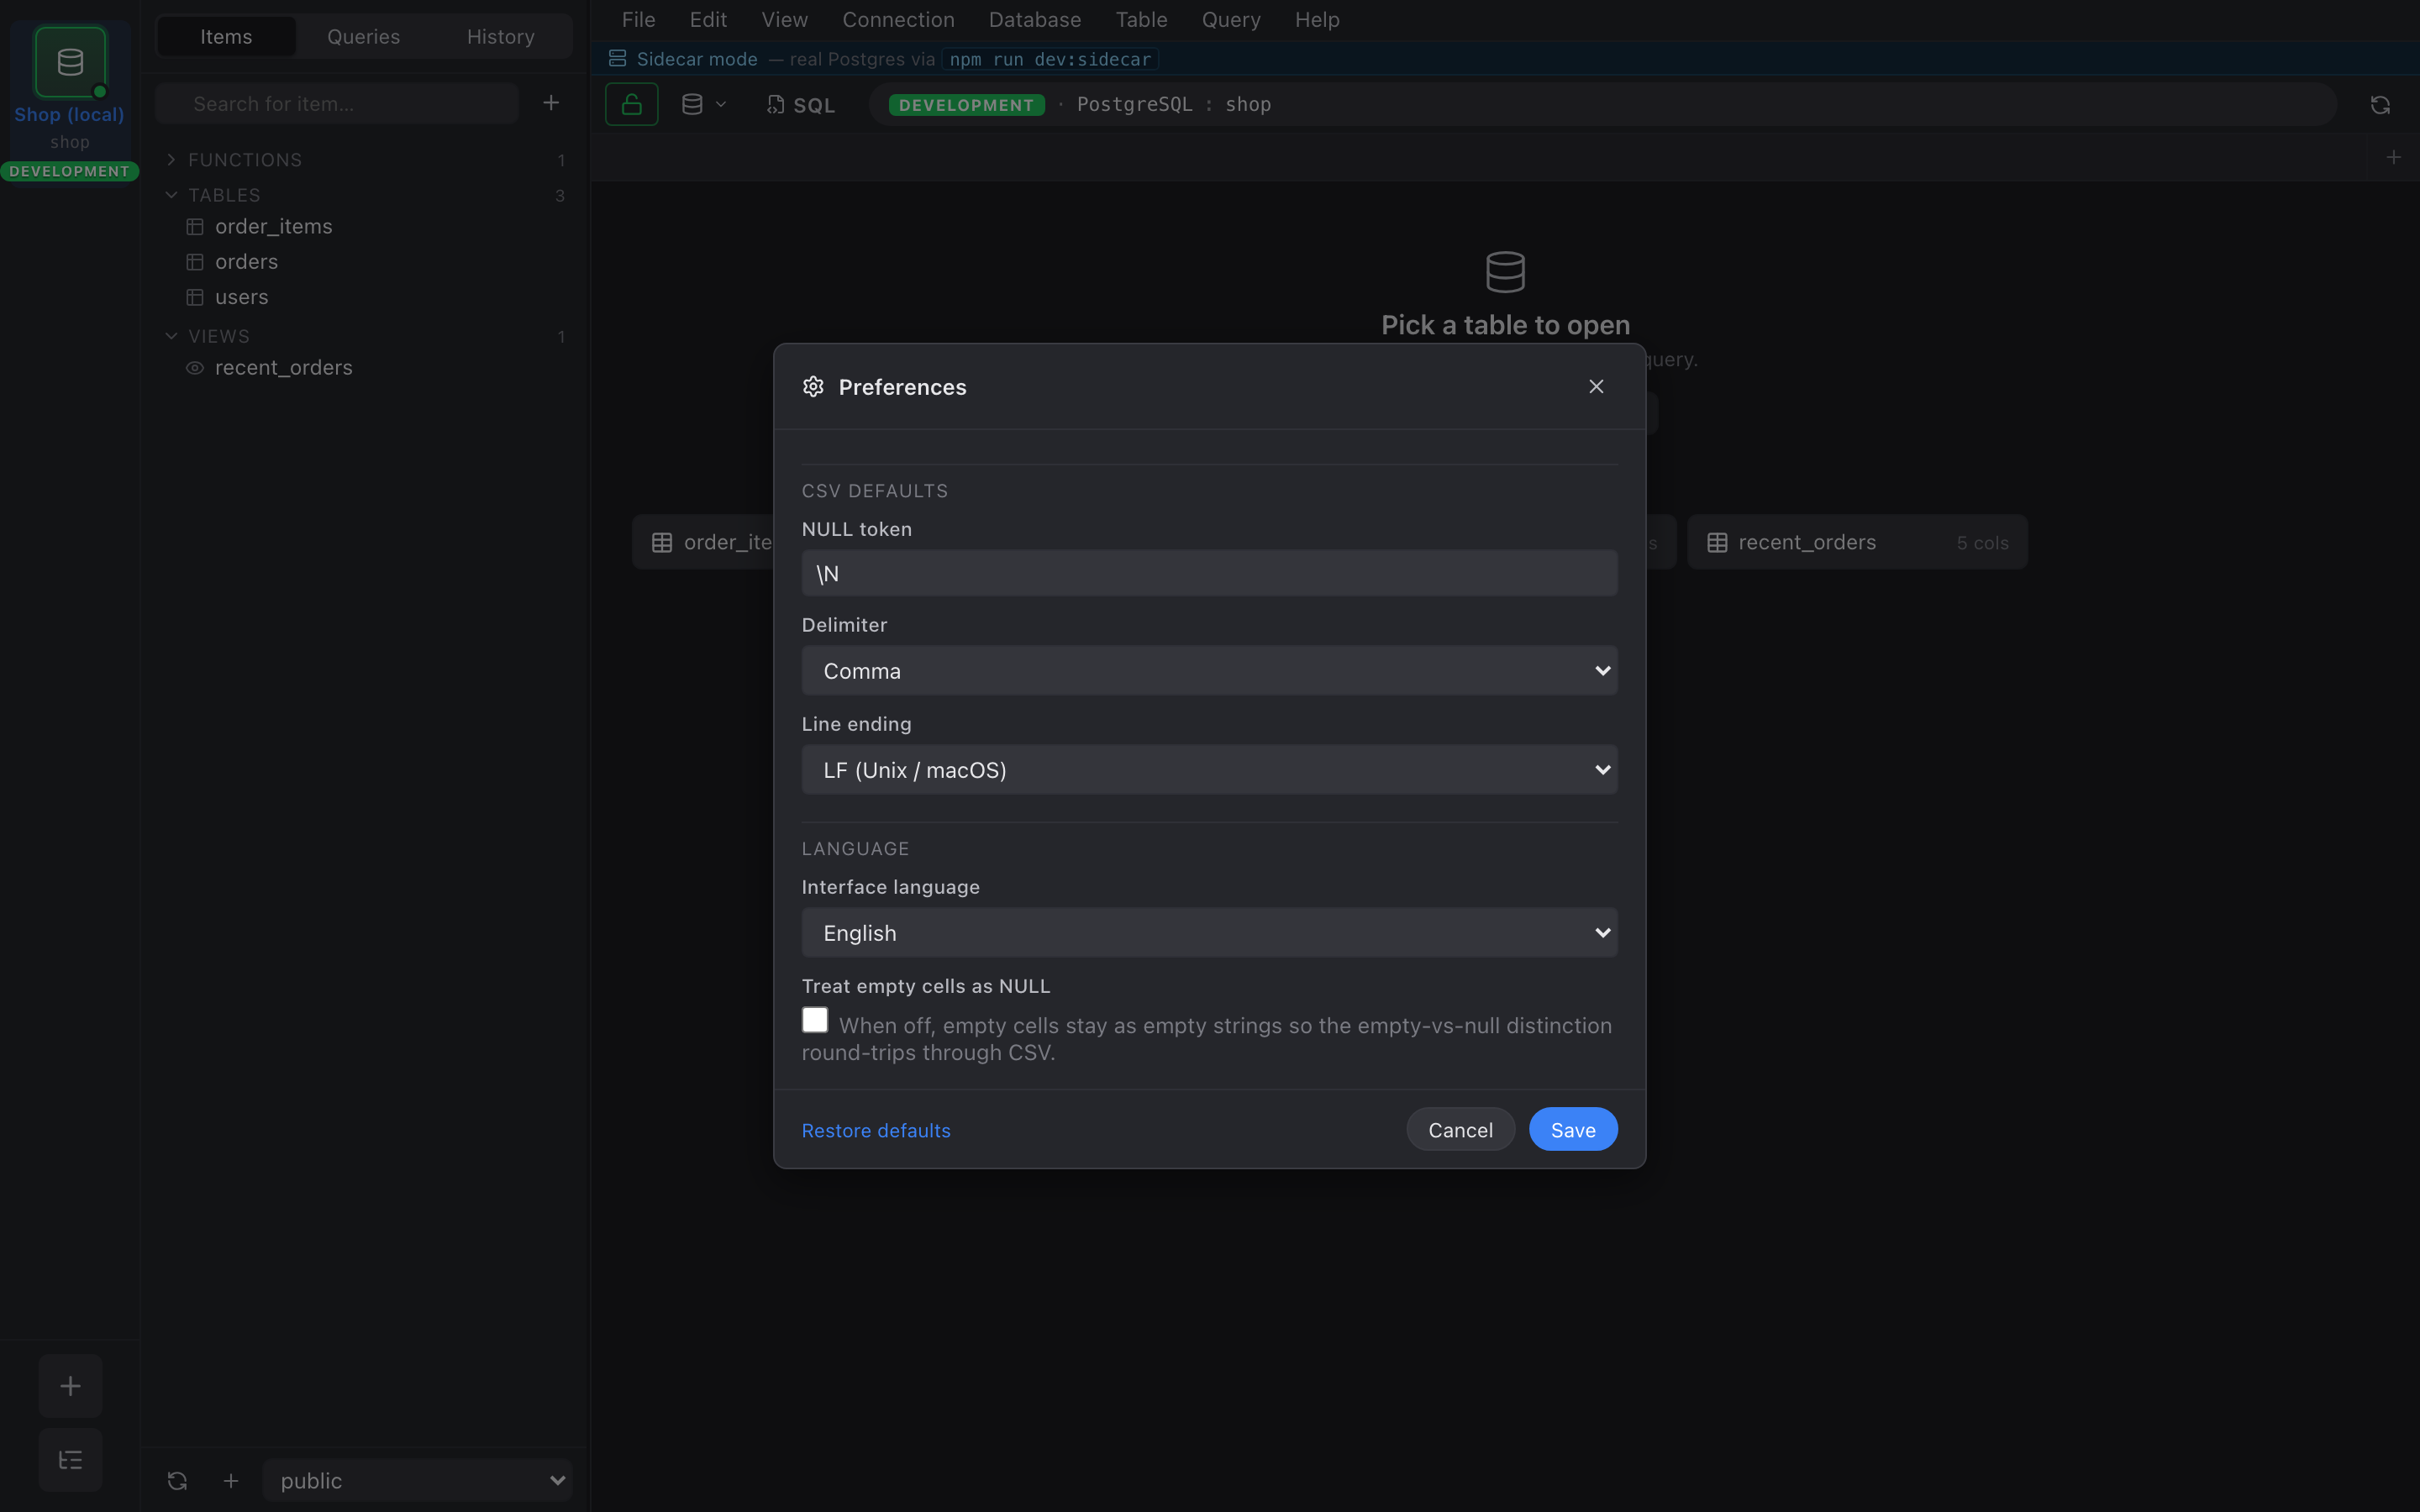
Task: Click the add new item plus icon
Action: pyautogui.click(x=551, y=103)
